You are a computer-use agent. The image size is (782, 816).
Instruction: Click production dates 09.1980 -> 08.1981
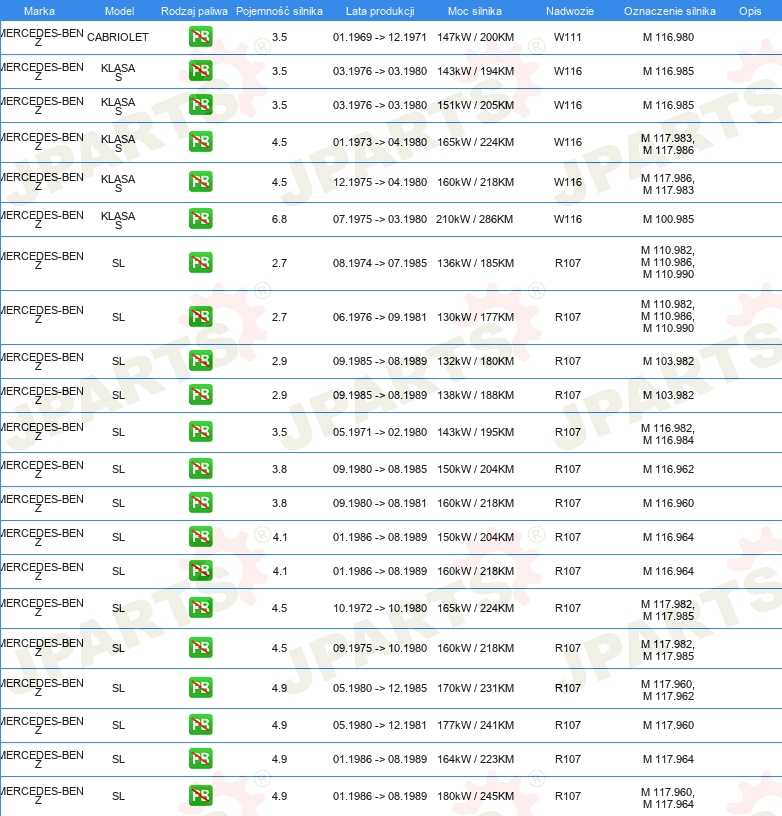[380, 503]
